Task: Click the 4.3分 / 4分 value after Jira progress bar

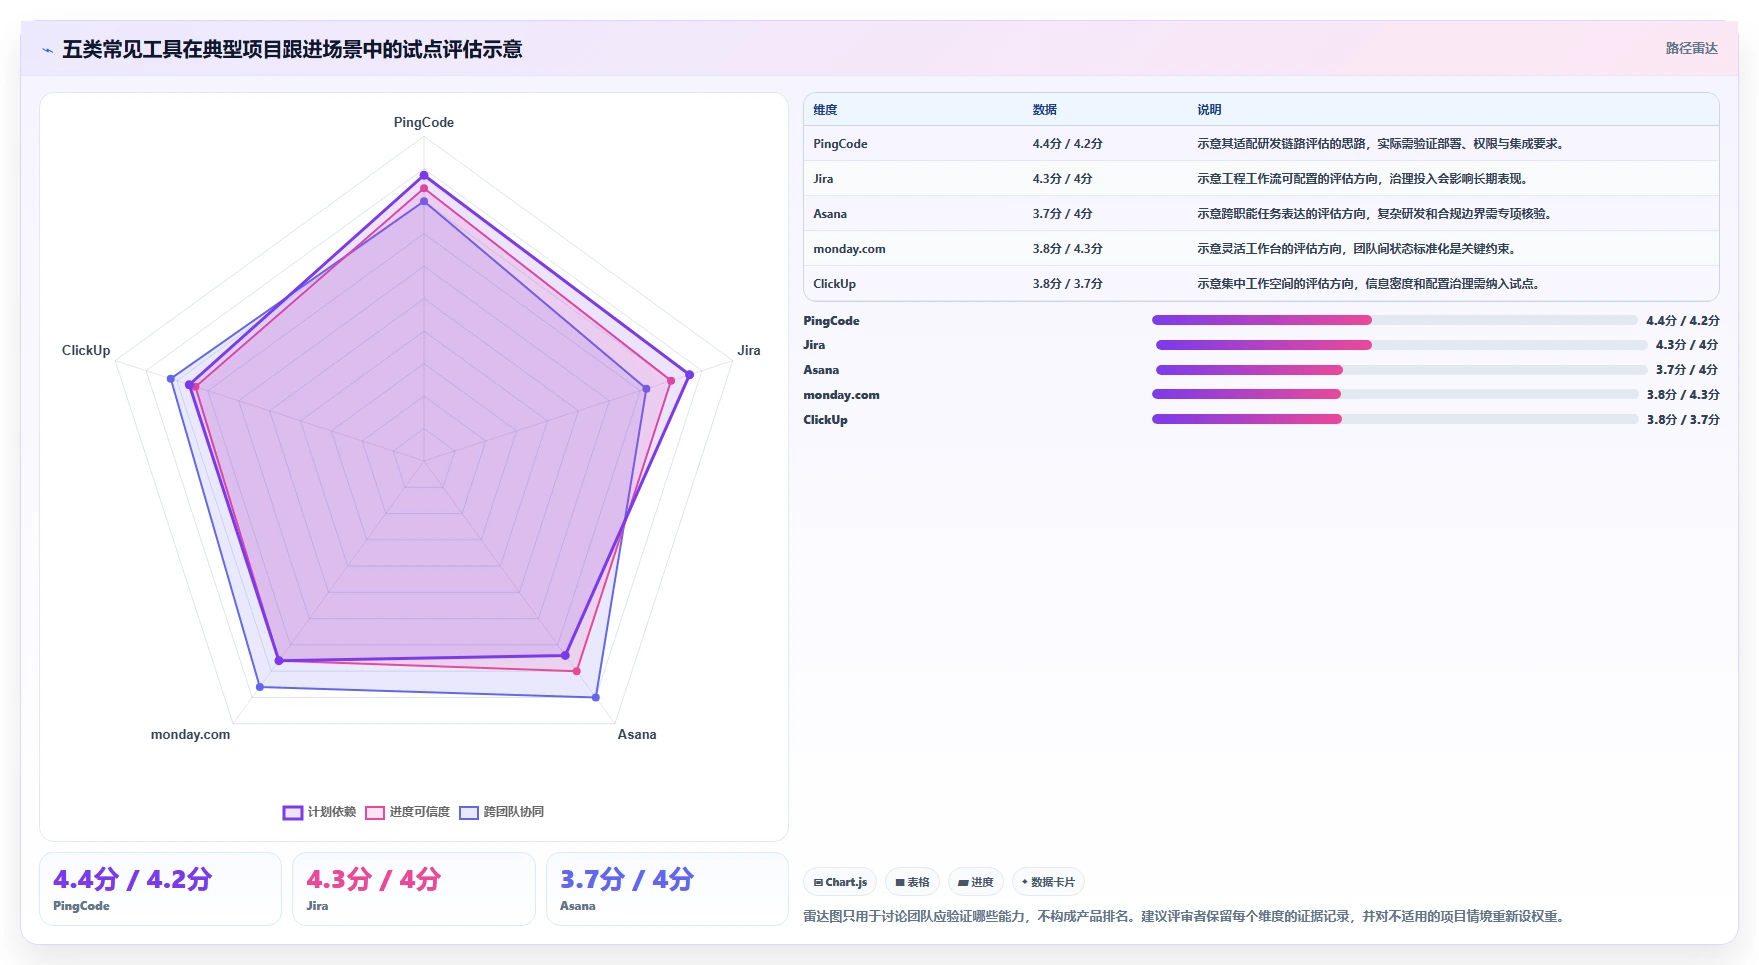Action: (x=1686, y=345)
